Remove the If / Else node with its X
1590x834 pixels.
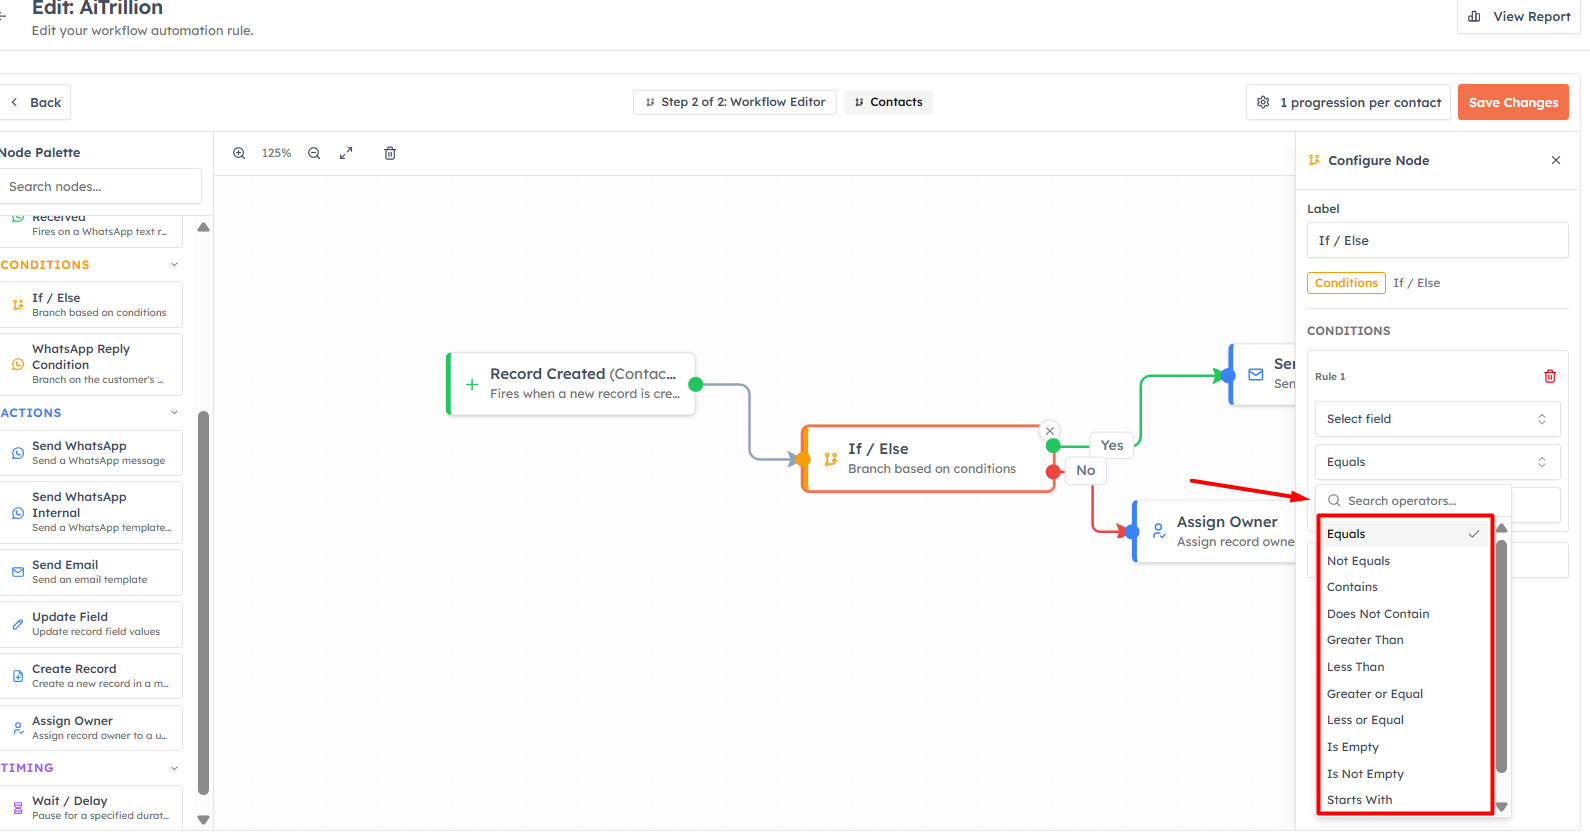click(x=1050, y=431)
